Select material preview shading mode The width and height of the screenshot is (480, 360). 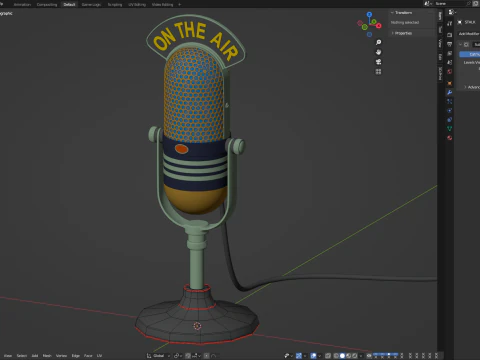click(x=349, y=356)
